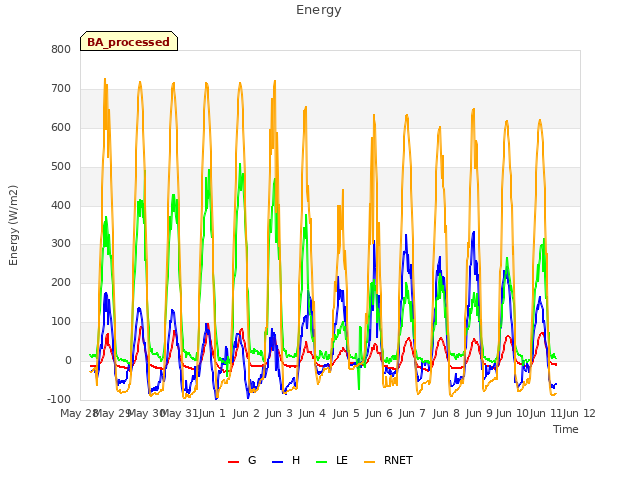Screen dimensions: 640x480
Task: Click the Jun 8 x-axis tick label
Action: 446,413
